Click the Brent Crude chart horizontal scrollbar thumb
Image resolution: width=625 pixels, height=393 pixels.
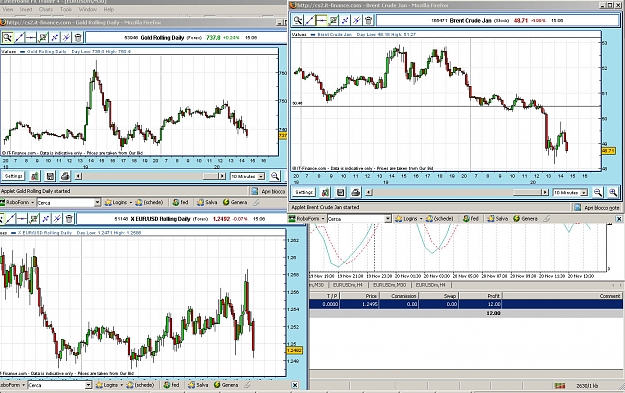pyautogui.click(x=526, y=193)
